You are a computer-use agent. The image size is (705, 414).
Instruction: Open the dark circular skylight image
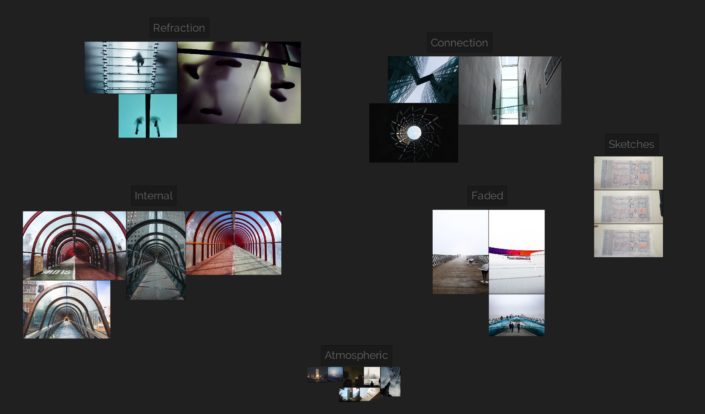414,133
